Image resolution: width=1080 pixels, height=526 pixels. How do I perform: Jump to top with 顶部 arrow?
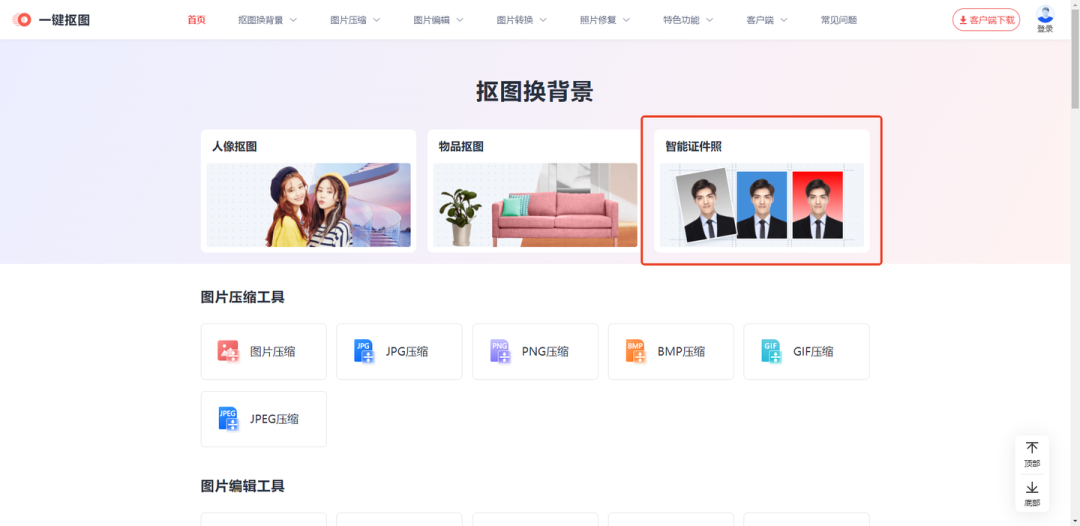click(x=1032, y=448)
